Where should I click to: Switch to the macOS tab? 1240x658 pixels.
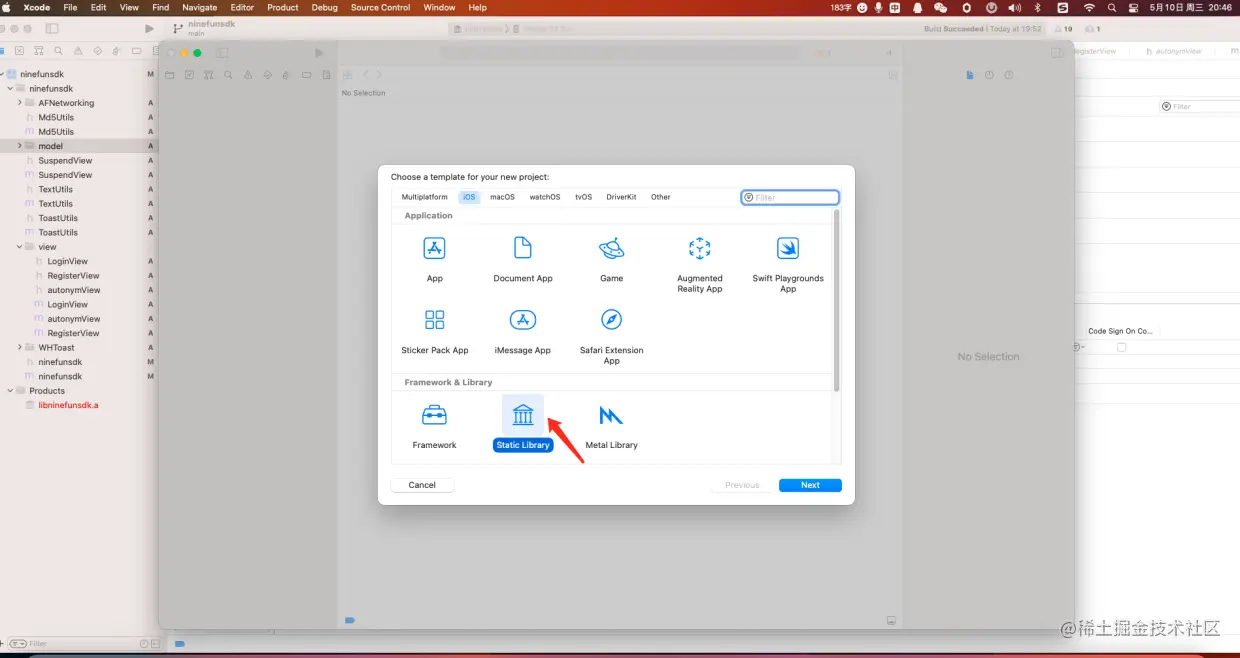pos(502,197)
